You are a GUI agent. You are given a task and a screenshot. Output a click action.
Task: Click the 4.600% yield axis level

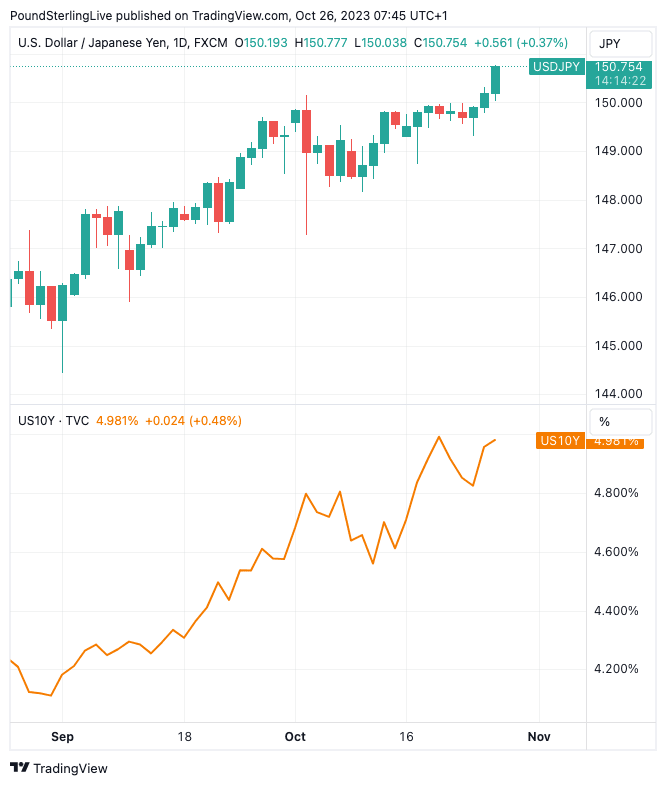[618, 552]
